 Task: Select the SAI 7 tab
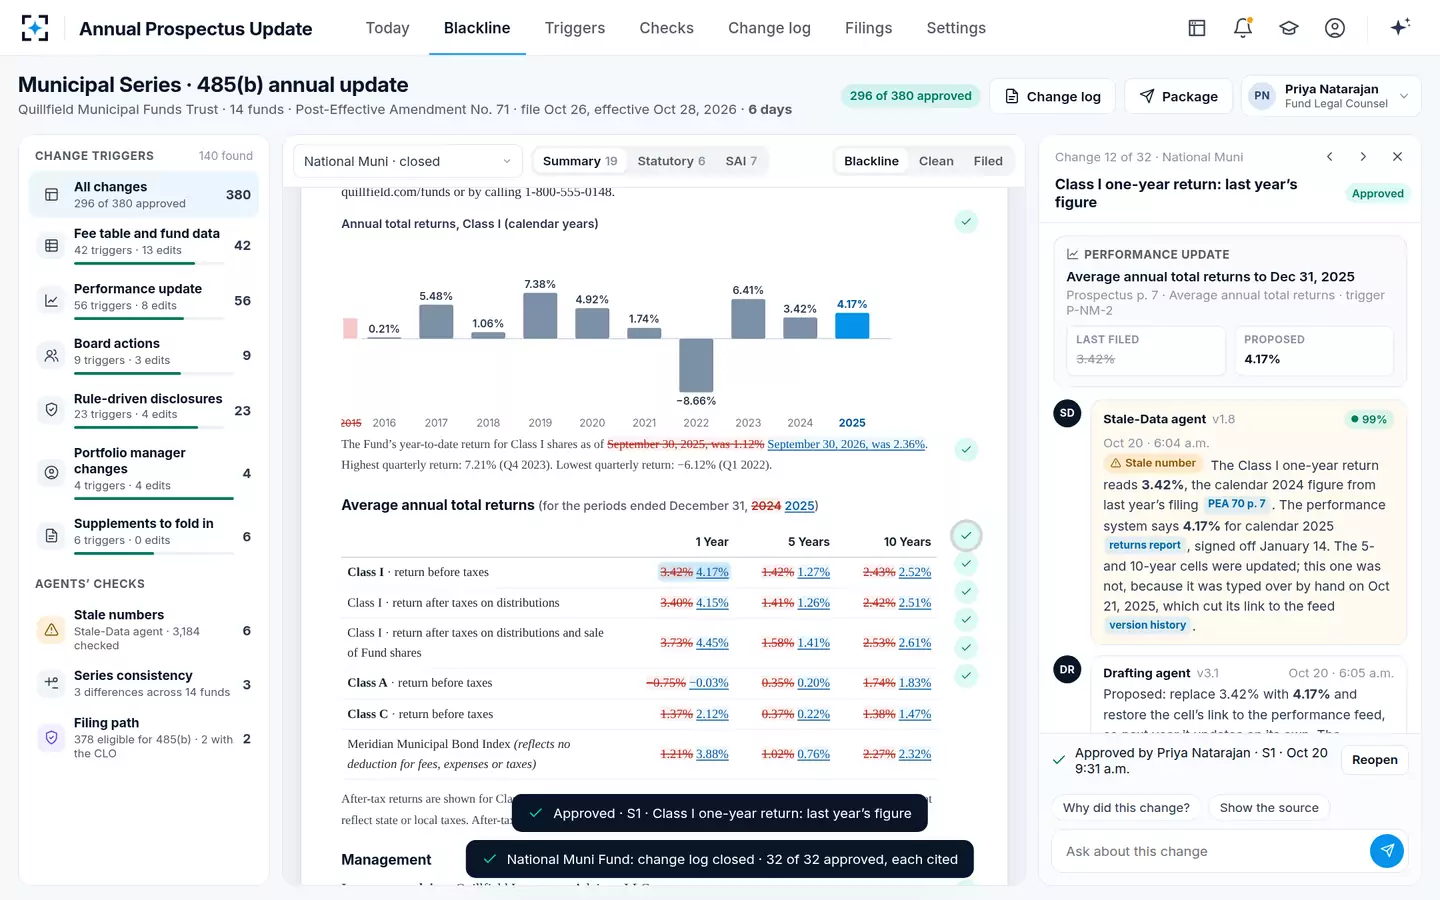741,161
